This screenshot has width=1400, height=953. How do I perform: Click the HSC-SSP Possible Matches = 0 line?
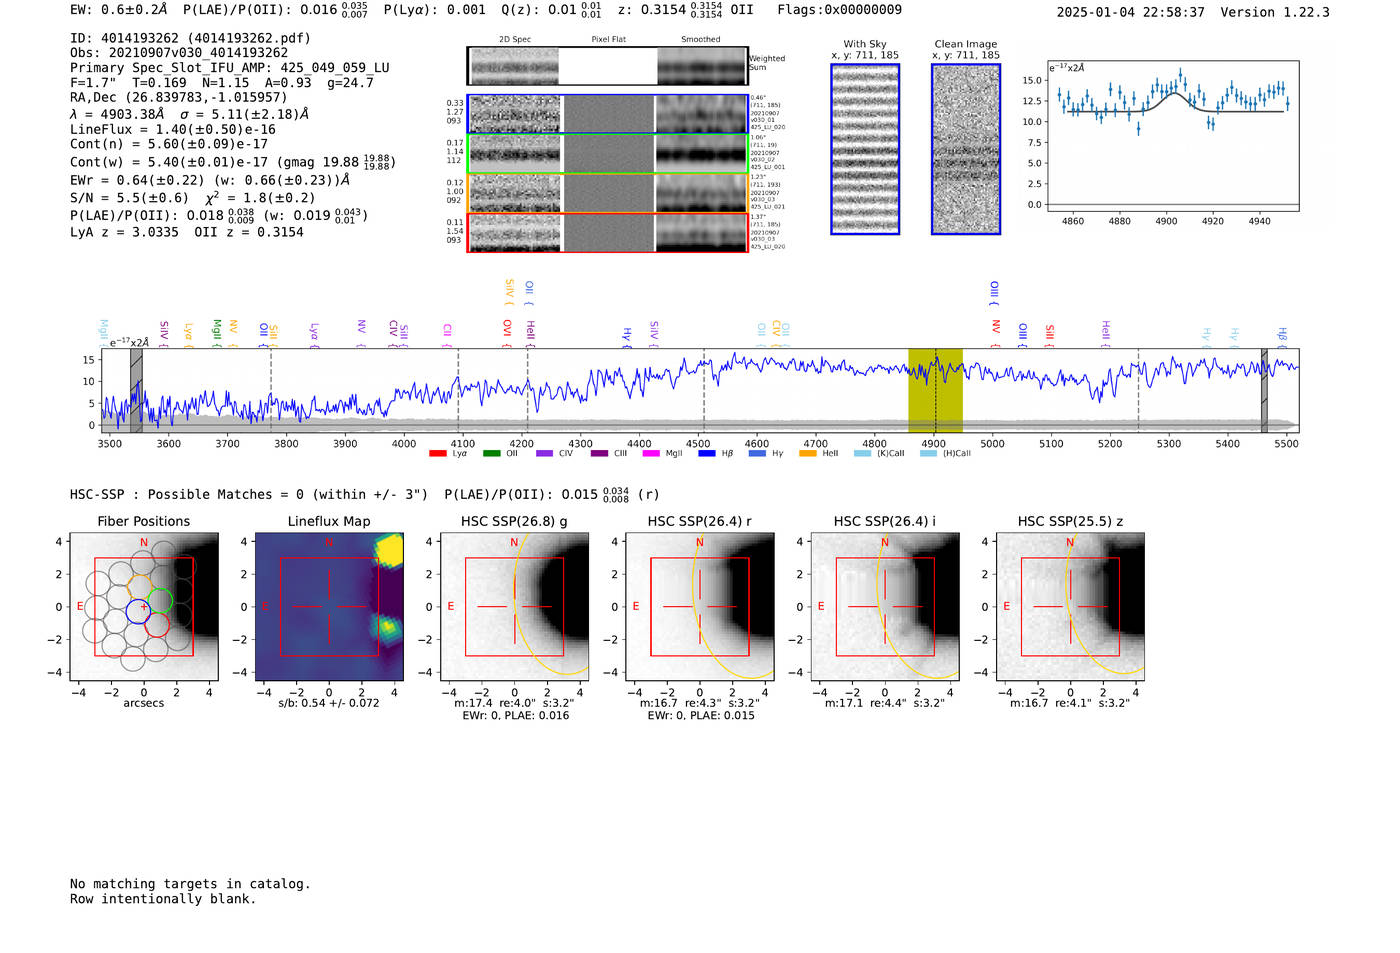[249, 494]
